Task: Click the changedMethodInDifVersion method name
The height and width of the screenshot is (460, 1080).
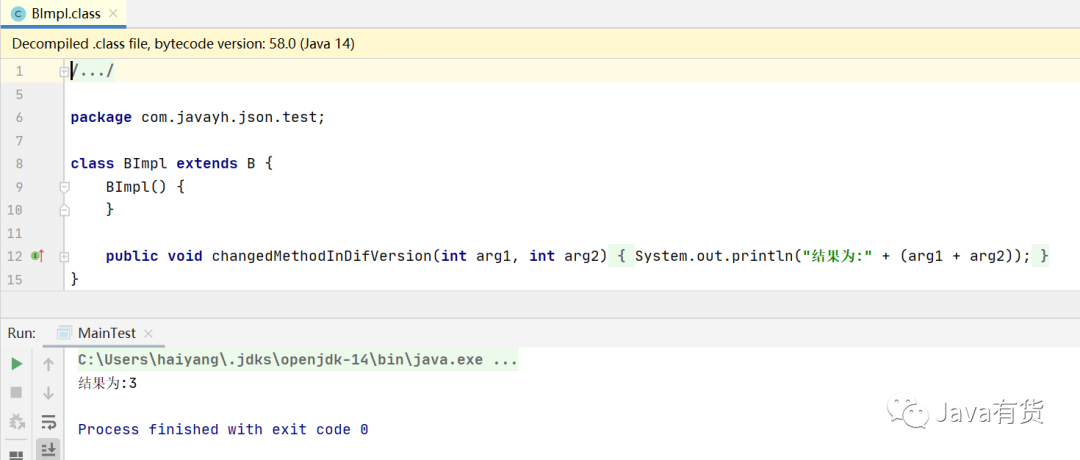Action: point(322,256)
